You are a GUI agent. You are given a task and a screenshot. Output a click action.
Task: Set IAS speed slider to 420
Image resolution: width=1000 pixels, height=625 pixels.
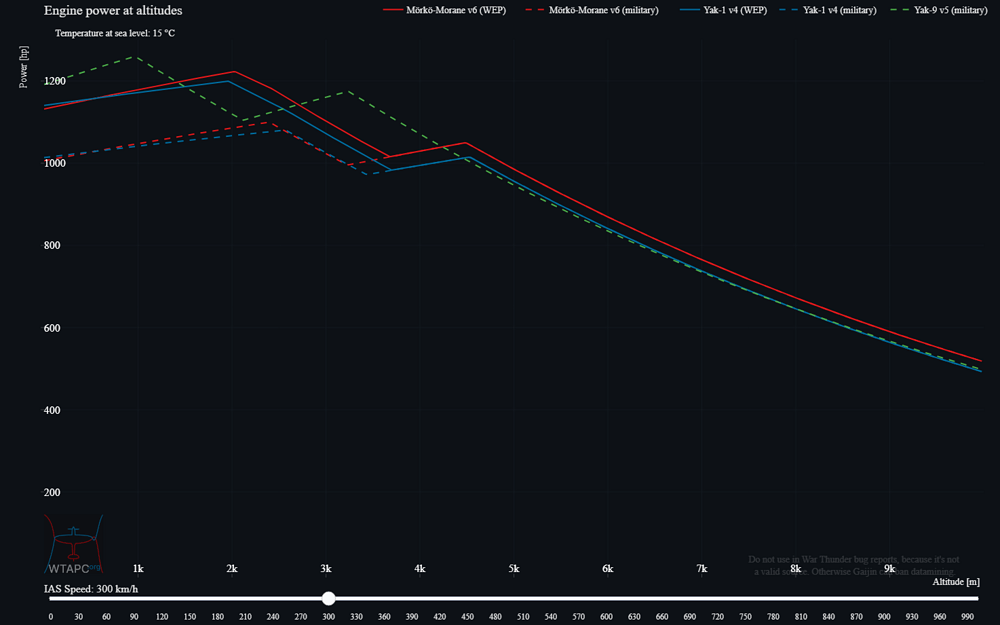439,617
